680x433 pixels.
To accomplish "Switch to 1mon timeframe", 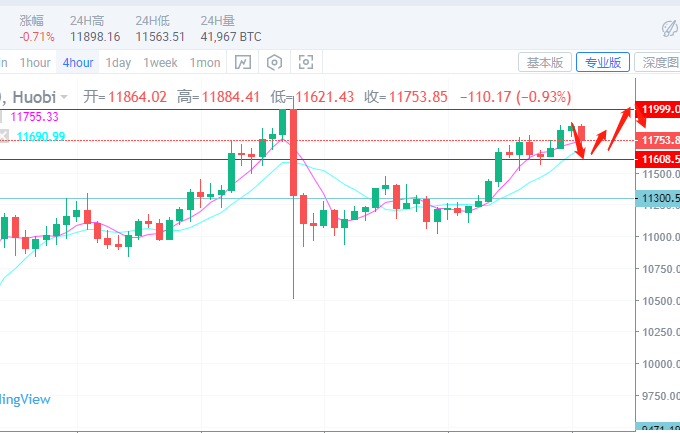I will pos(206,63).
